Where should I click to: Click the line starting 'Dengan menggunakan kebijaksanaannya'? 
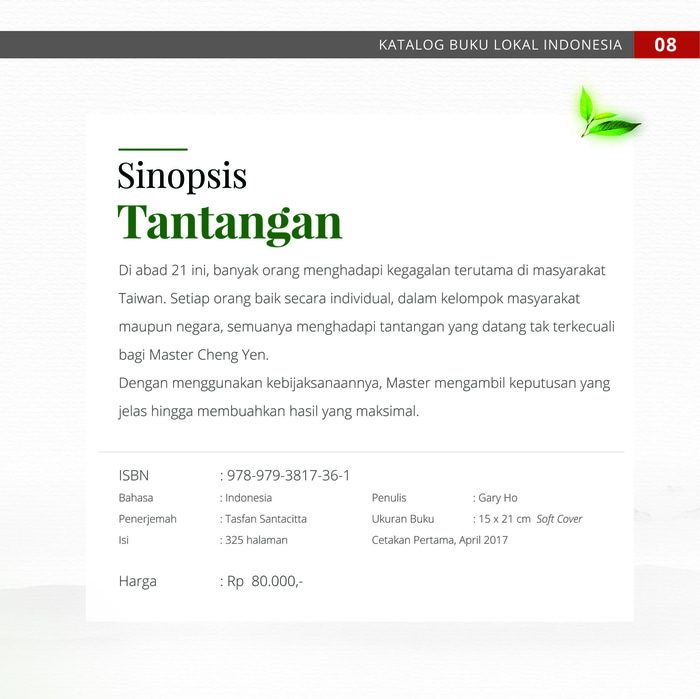coord(364,383)
